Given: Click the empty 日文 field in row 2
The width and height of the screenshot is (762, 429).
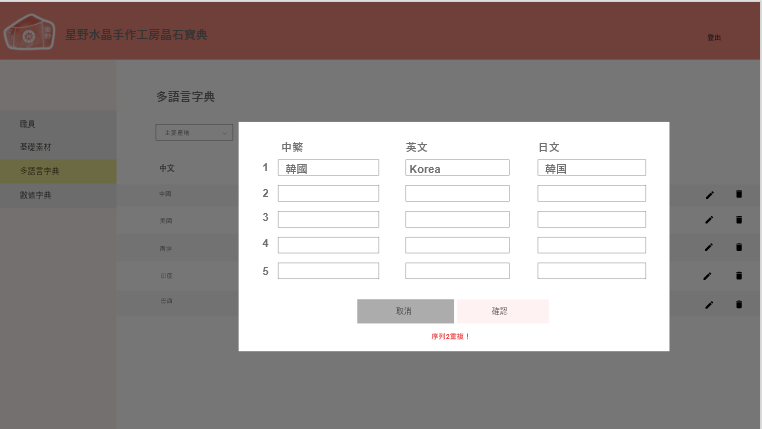Looking at the screenshot, I should (x=591, y=194).
